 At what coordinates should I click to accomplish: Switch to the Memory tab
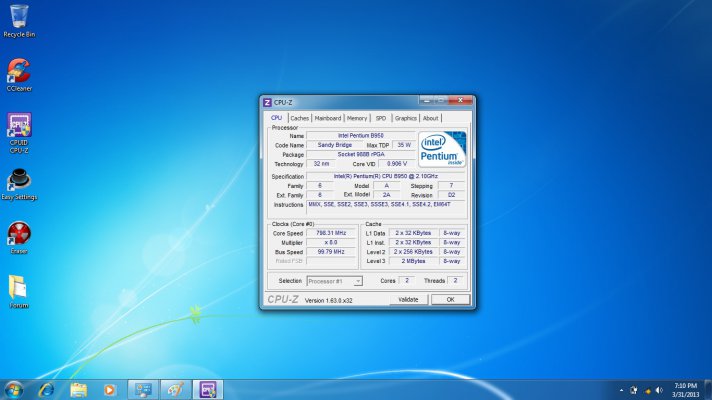pos(357,118)
